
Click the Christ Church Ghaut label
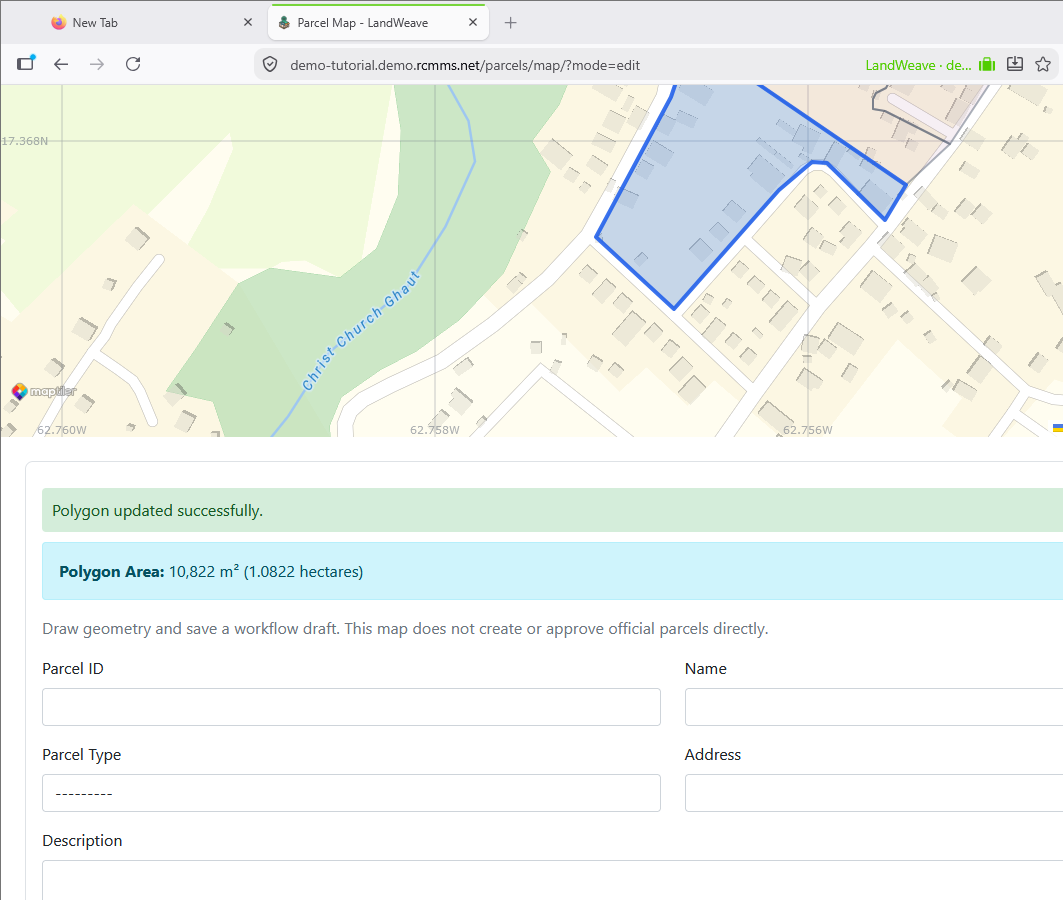coord(361,331)
